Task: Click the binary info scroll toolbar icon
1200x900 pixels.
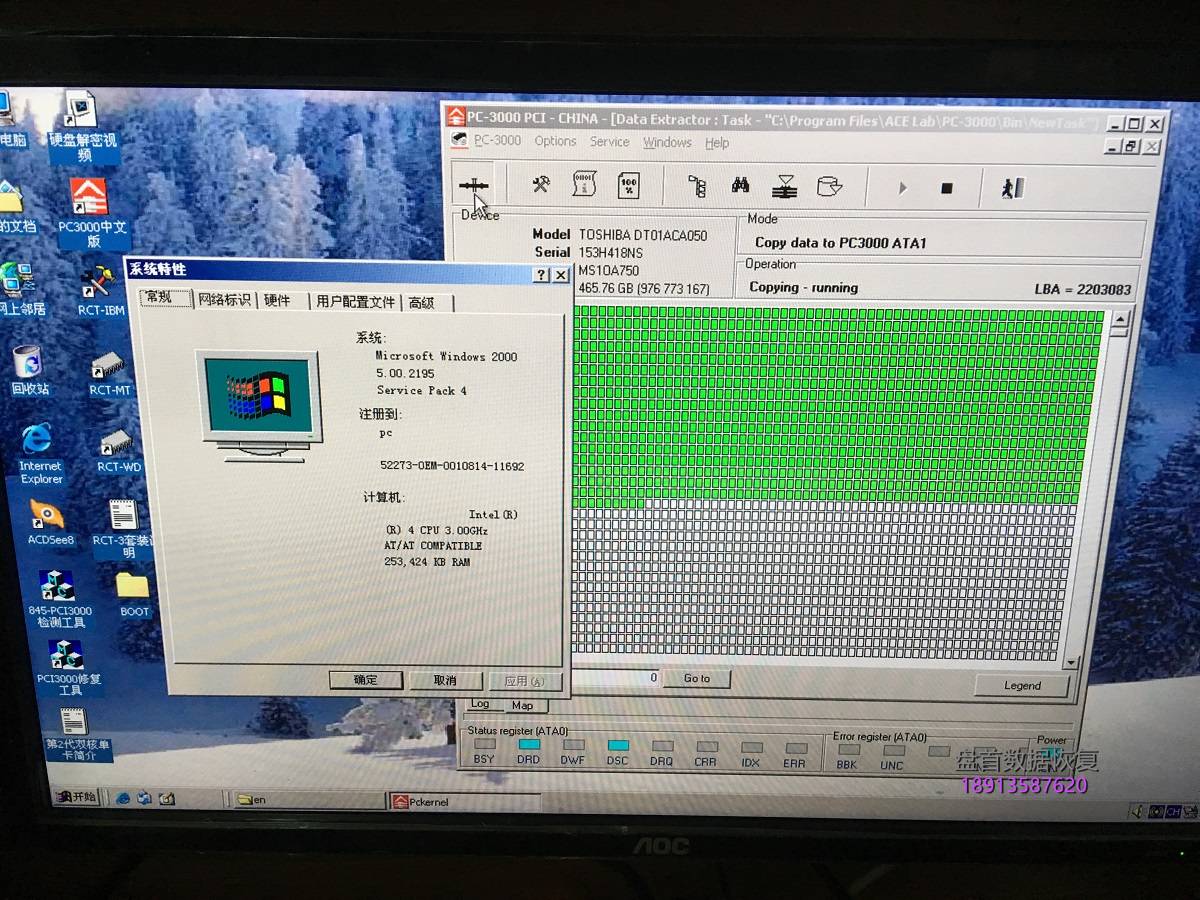Action: point(584,185)
